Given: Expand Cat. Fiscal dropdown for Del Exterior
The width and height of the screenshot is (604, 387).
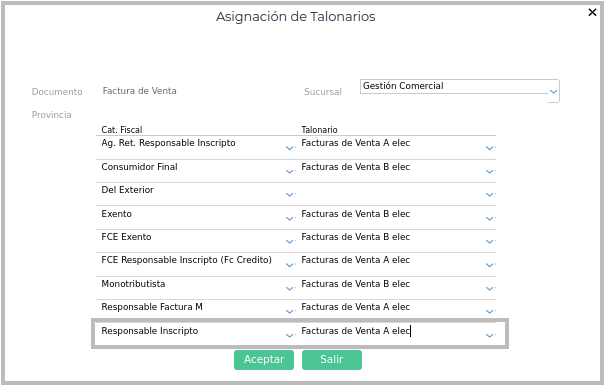Looking at the screenshot, I should [x=290, y=194].
